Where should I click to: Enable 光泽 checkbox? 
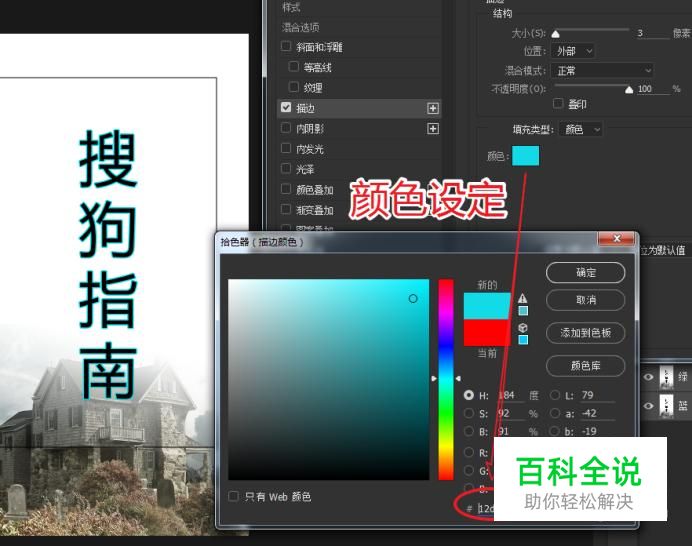coord(286,169)
